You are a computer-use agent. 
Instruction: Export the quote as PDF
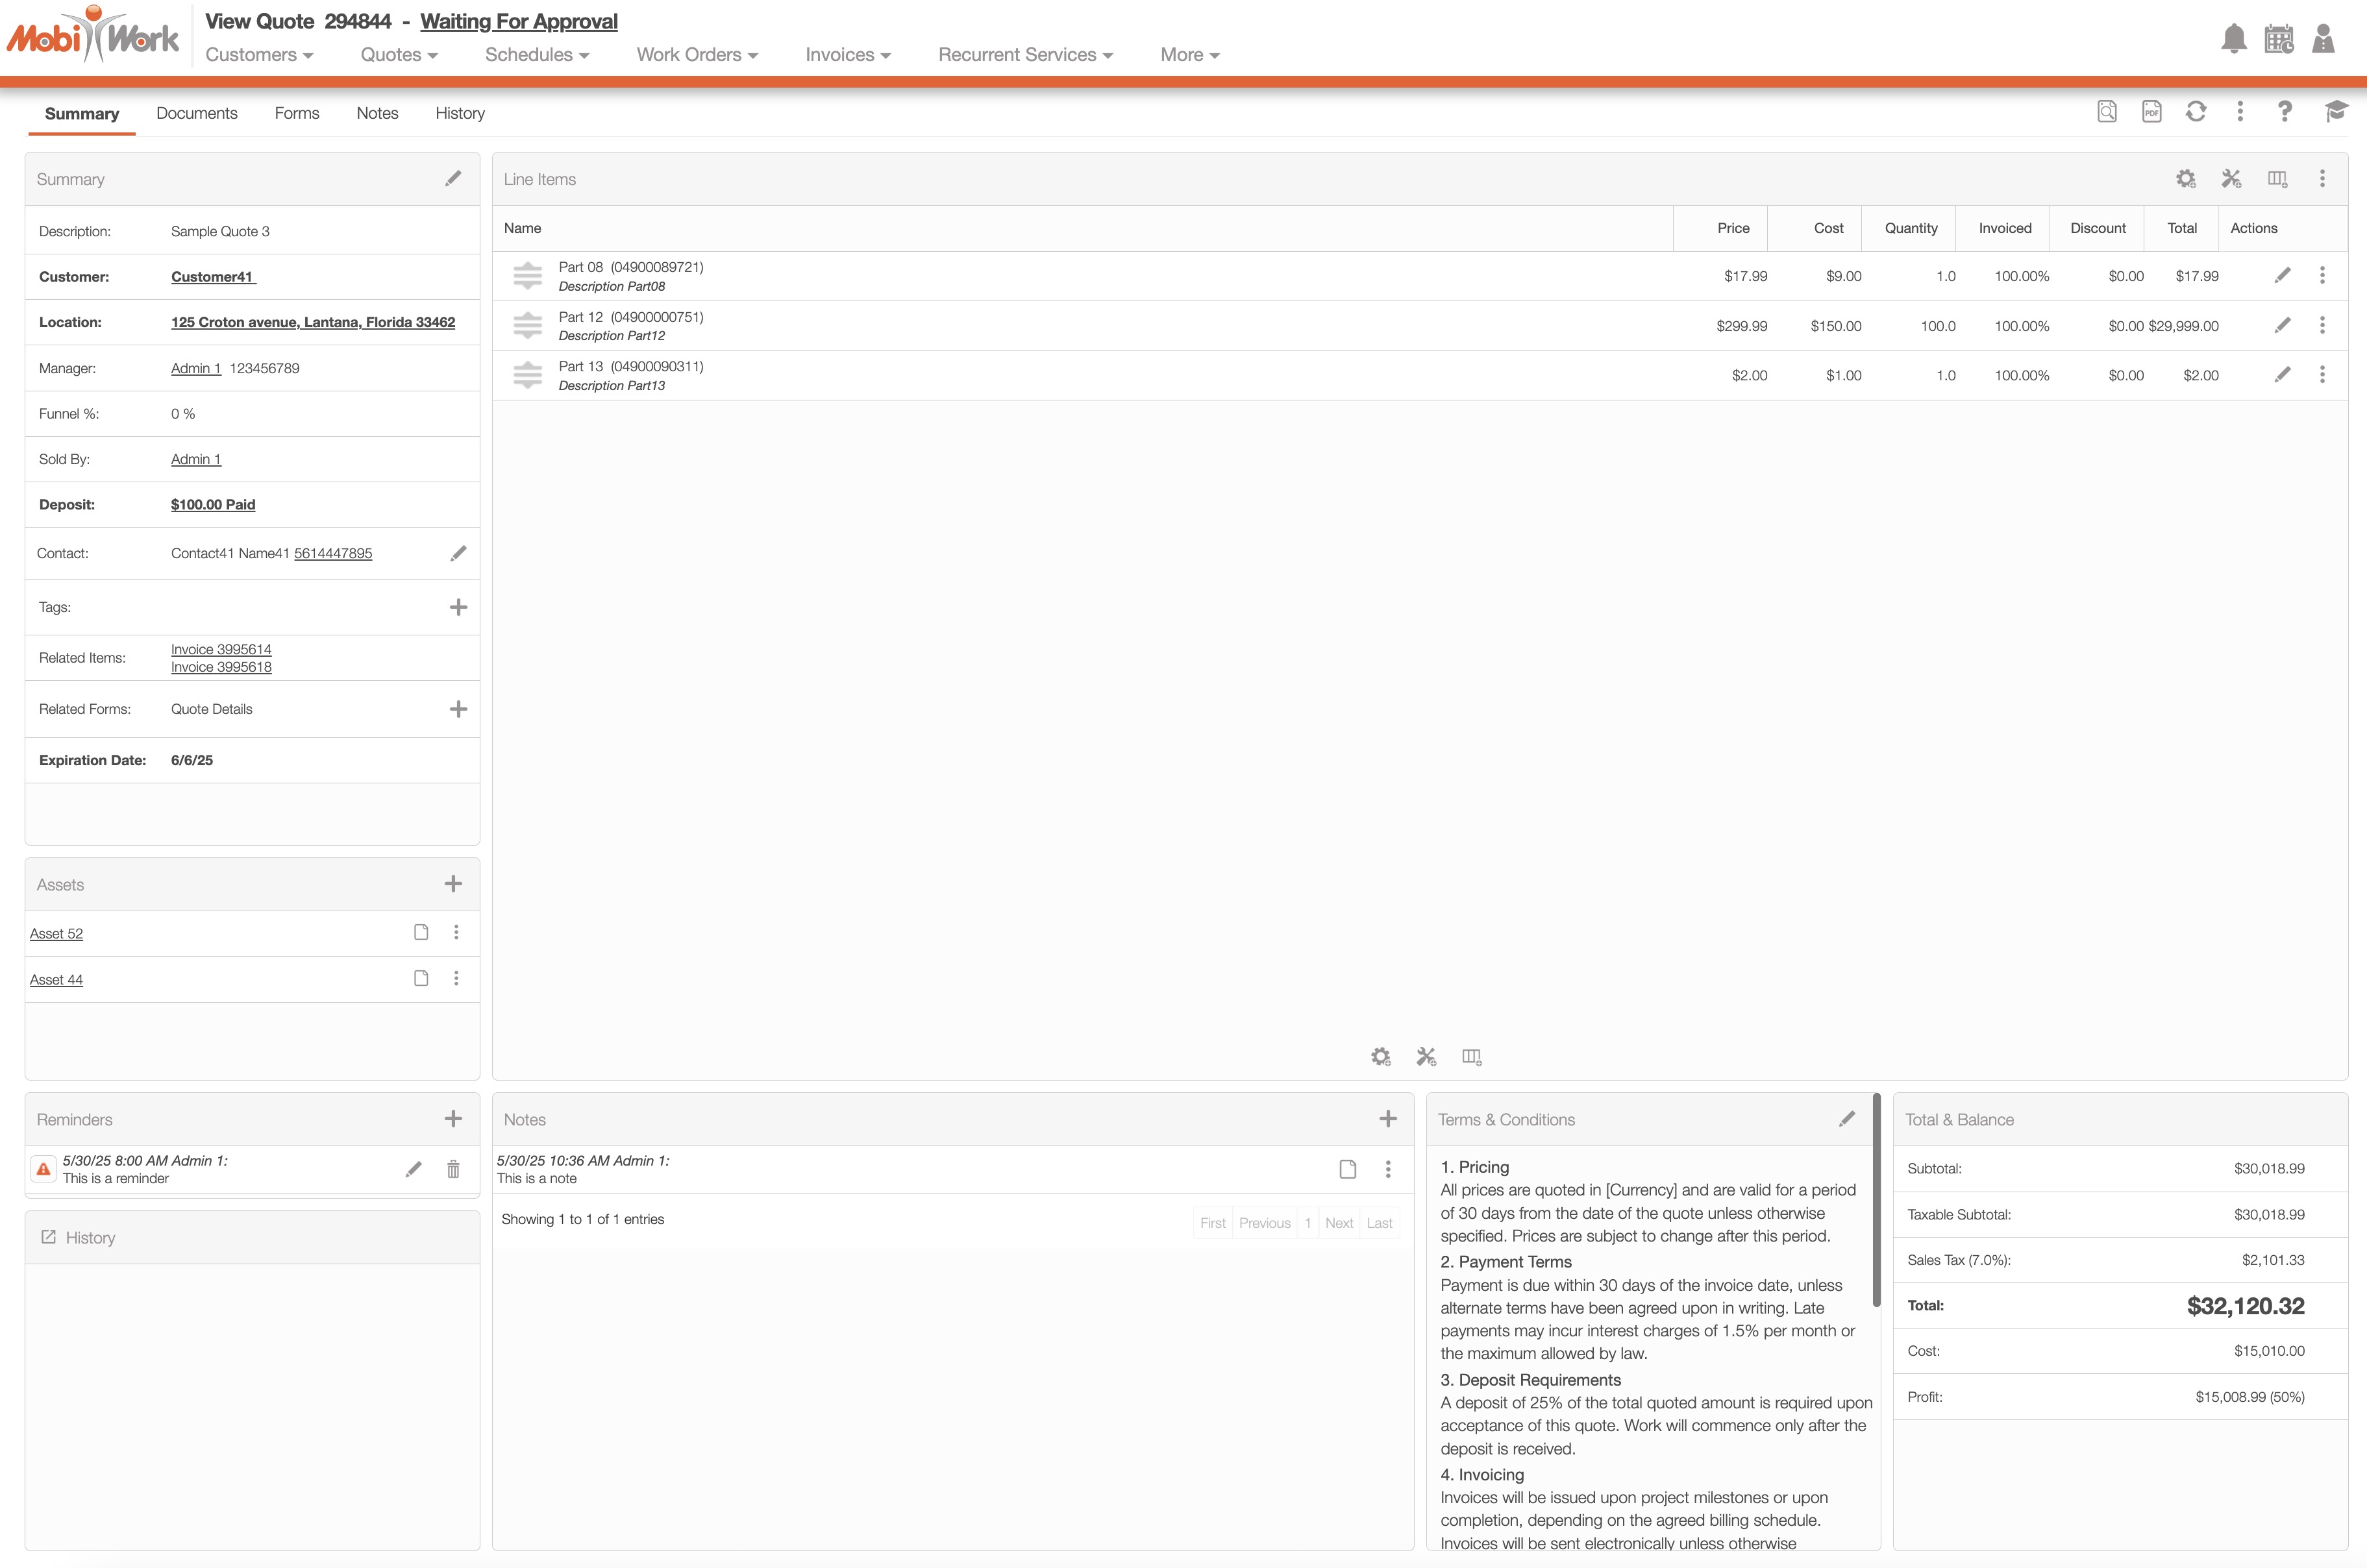[x=2151, y=112]
